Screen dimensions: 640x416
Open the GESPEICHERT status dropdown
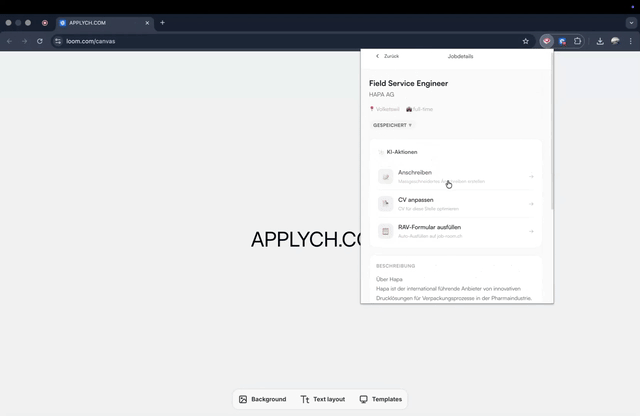(x=392, y=125)
